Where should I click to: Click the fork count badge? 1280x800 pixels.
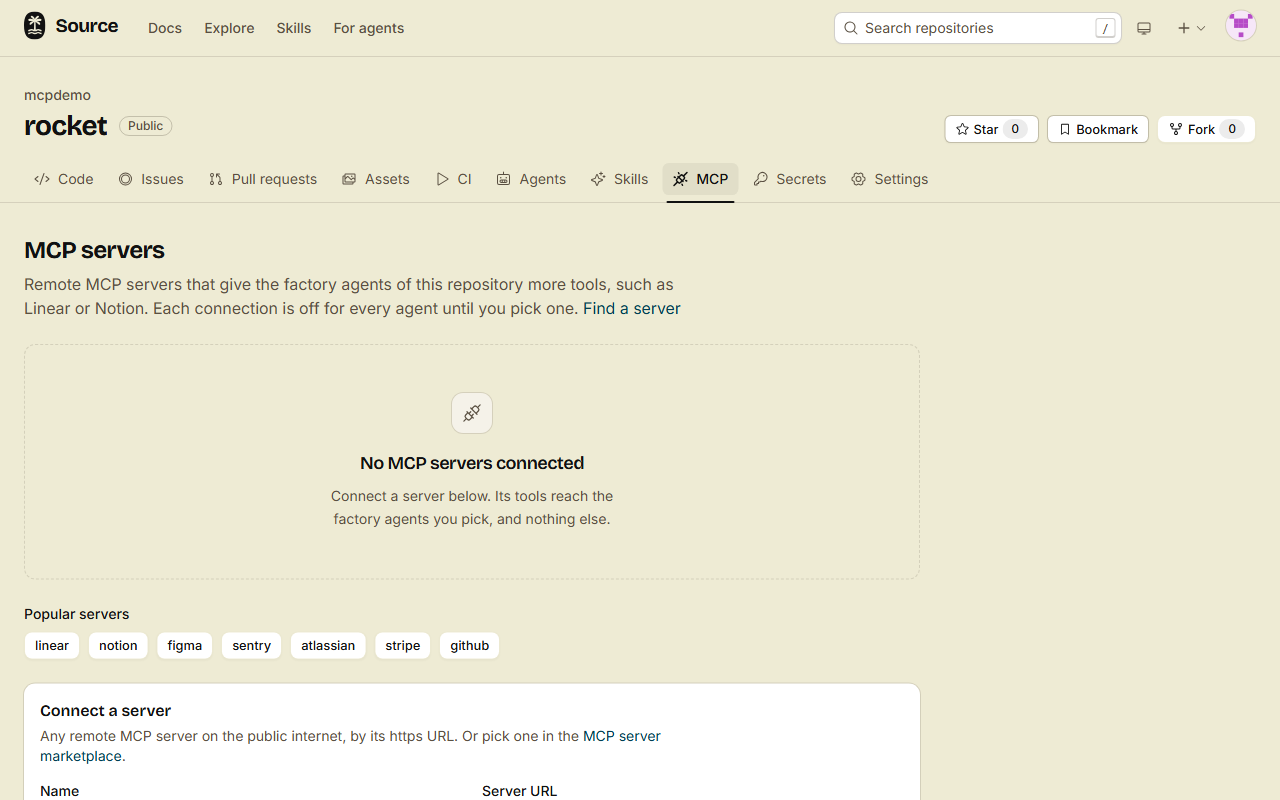[x=1232, y=129]
